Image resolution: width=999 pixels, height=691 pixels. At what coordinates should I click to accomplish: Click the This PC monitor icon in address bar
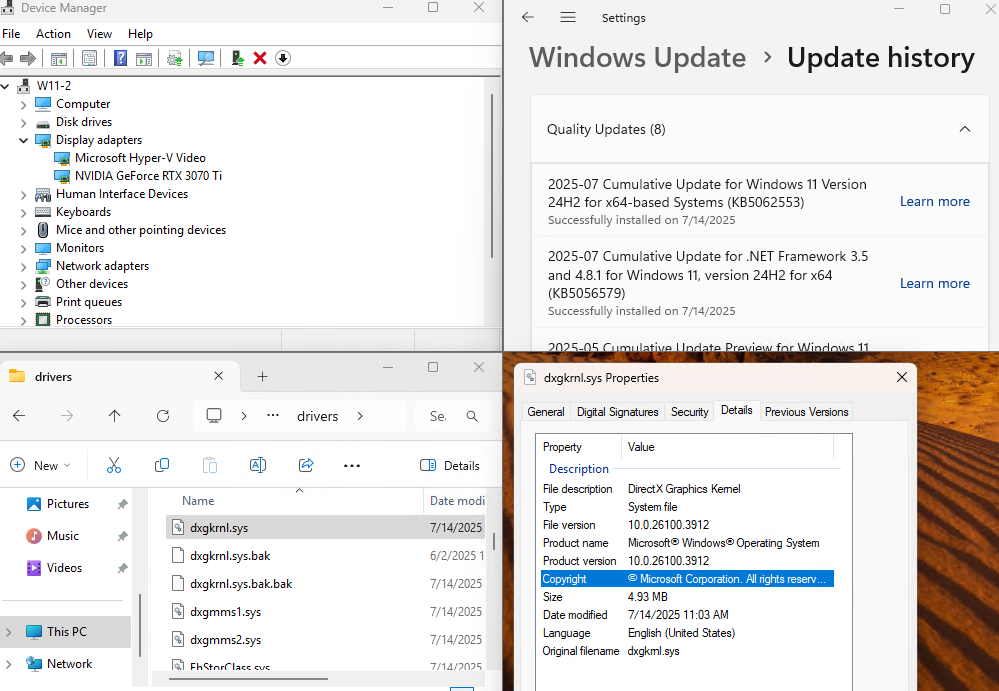pos(214,416)
